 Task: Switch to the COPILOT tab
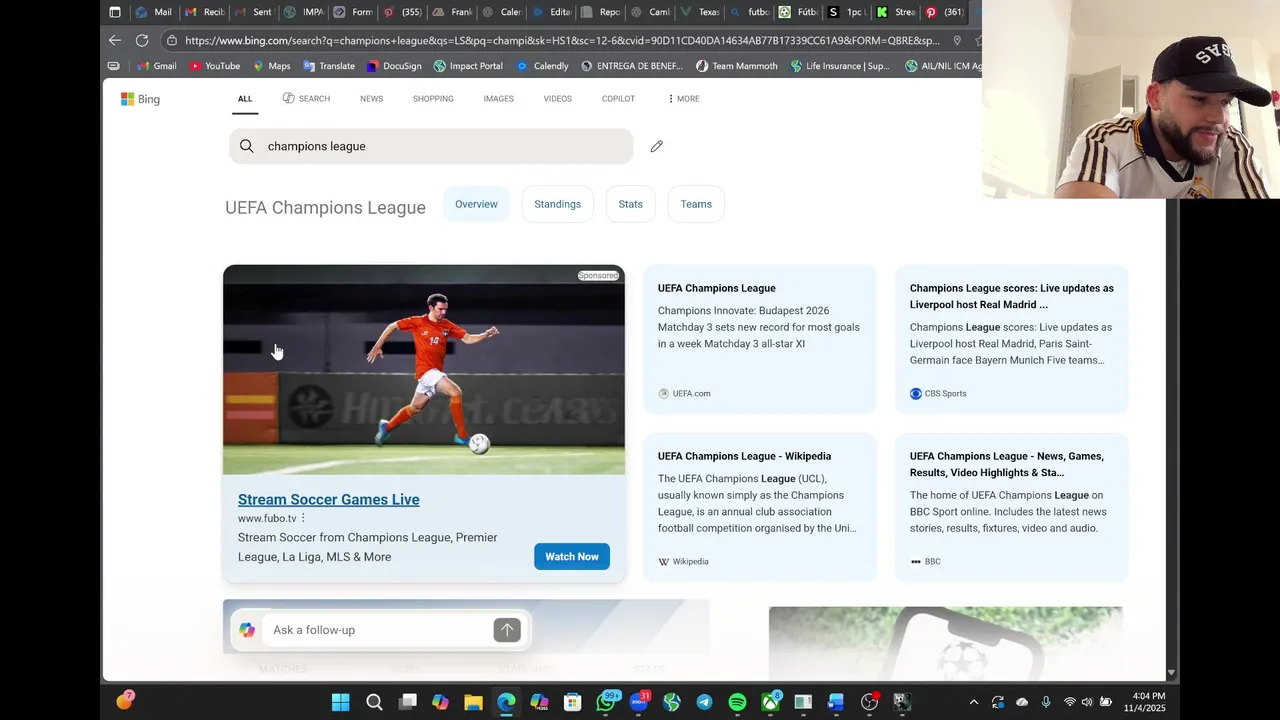click(x=618, y=98)
